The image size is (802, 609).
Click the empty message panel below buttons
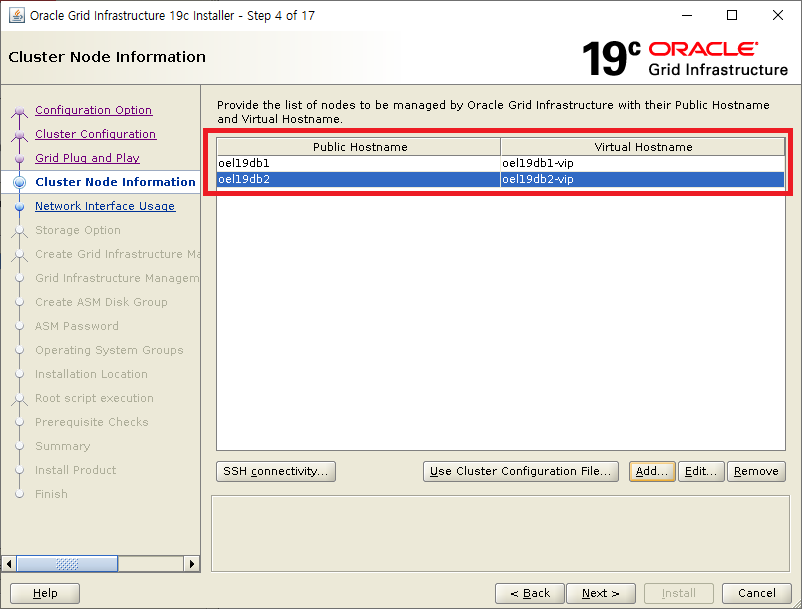click(x=501, y=533)
